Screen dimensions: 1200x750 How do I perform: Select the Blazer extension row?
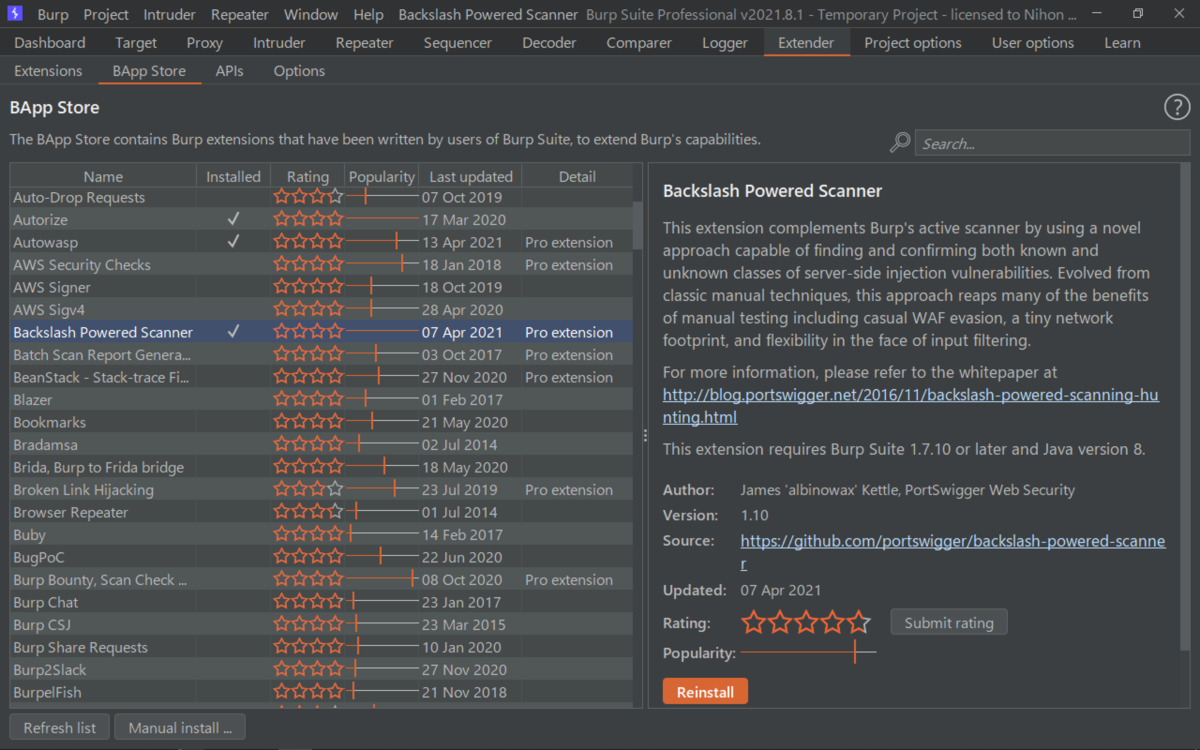coord(321,399)
